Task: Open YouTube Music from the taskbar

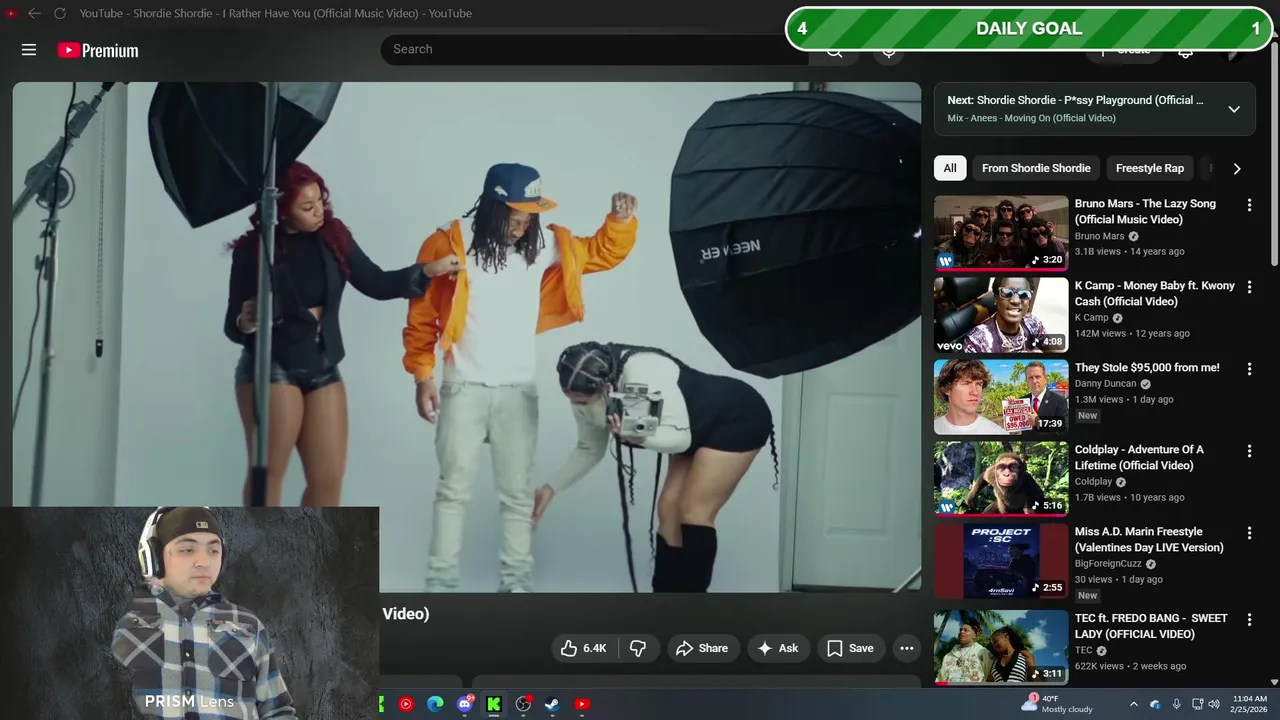Action: coord(406,704)
